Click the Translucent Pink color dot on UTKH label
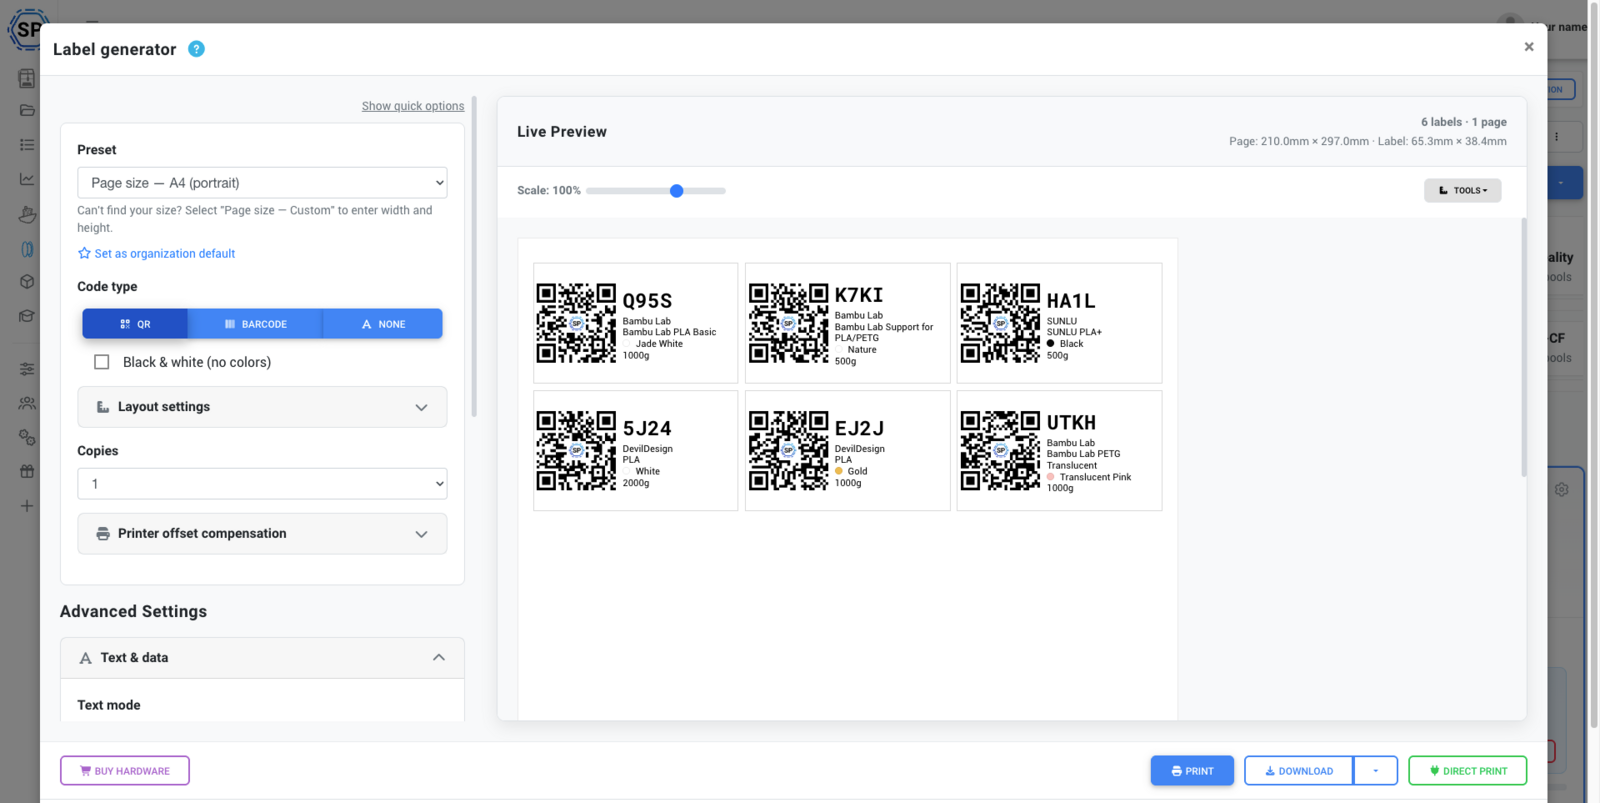Screen dimensions: 1600x803 pos(1051,477)
